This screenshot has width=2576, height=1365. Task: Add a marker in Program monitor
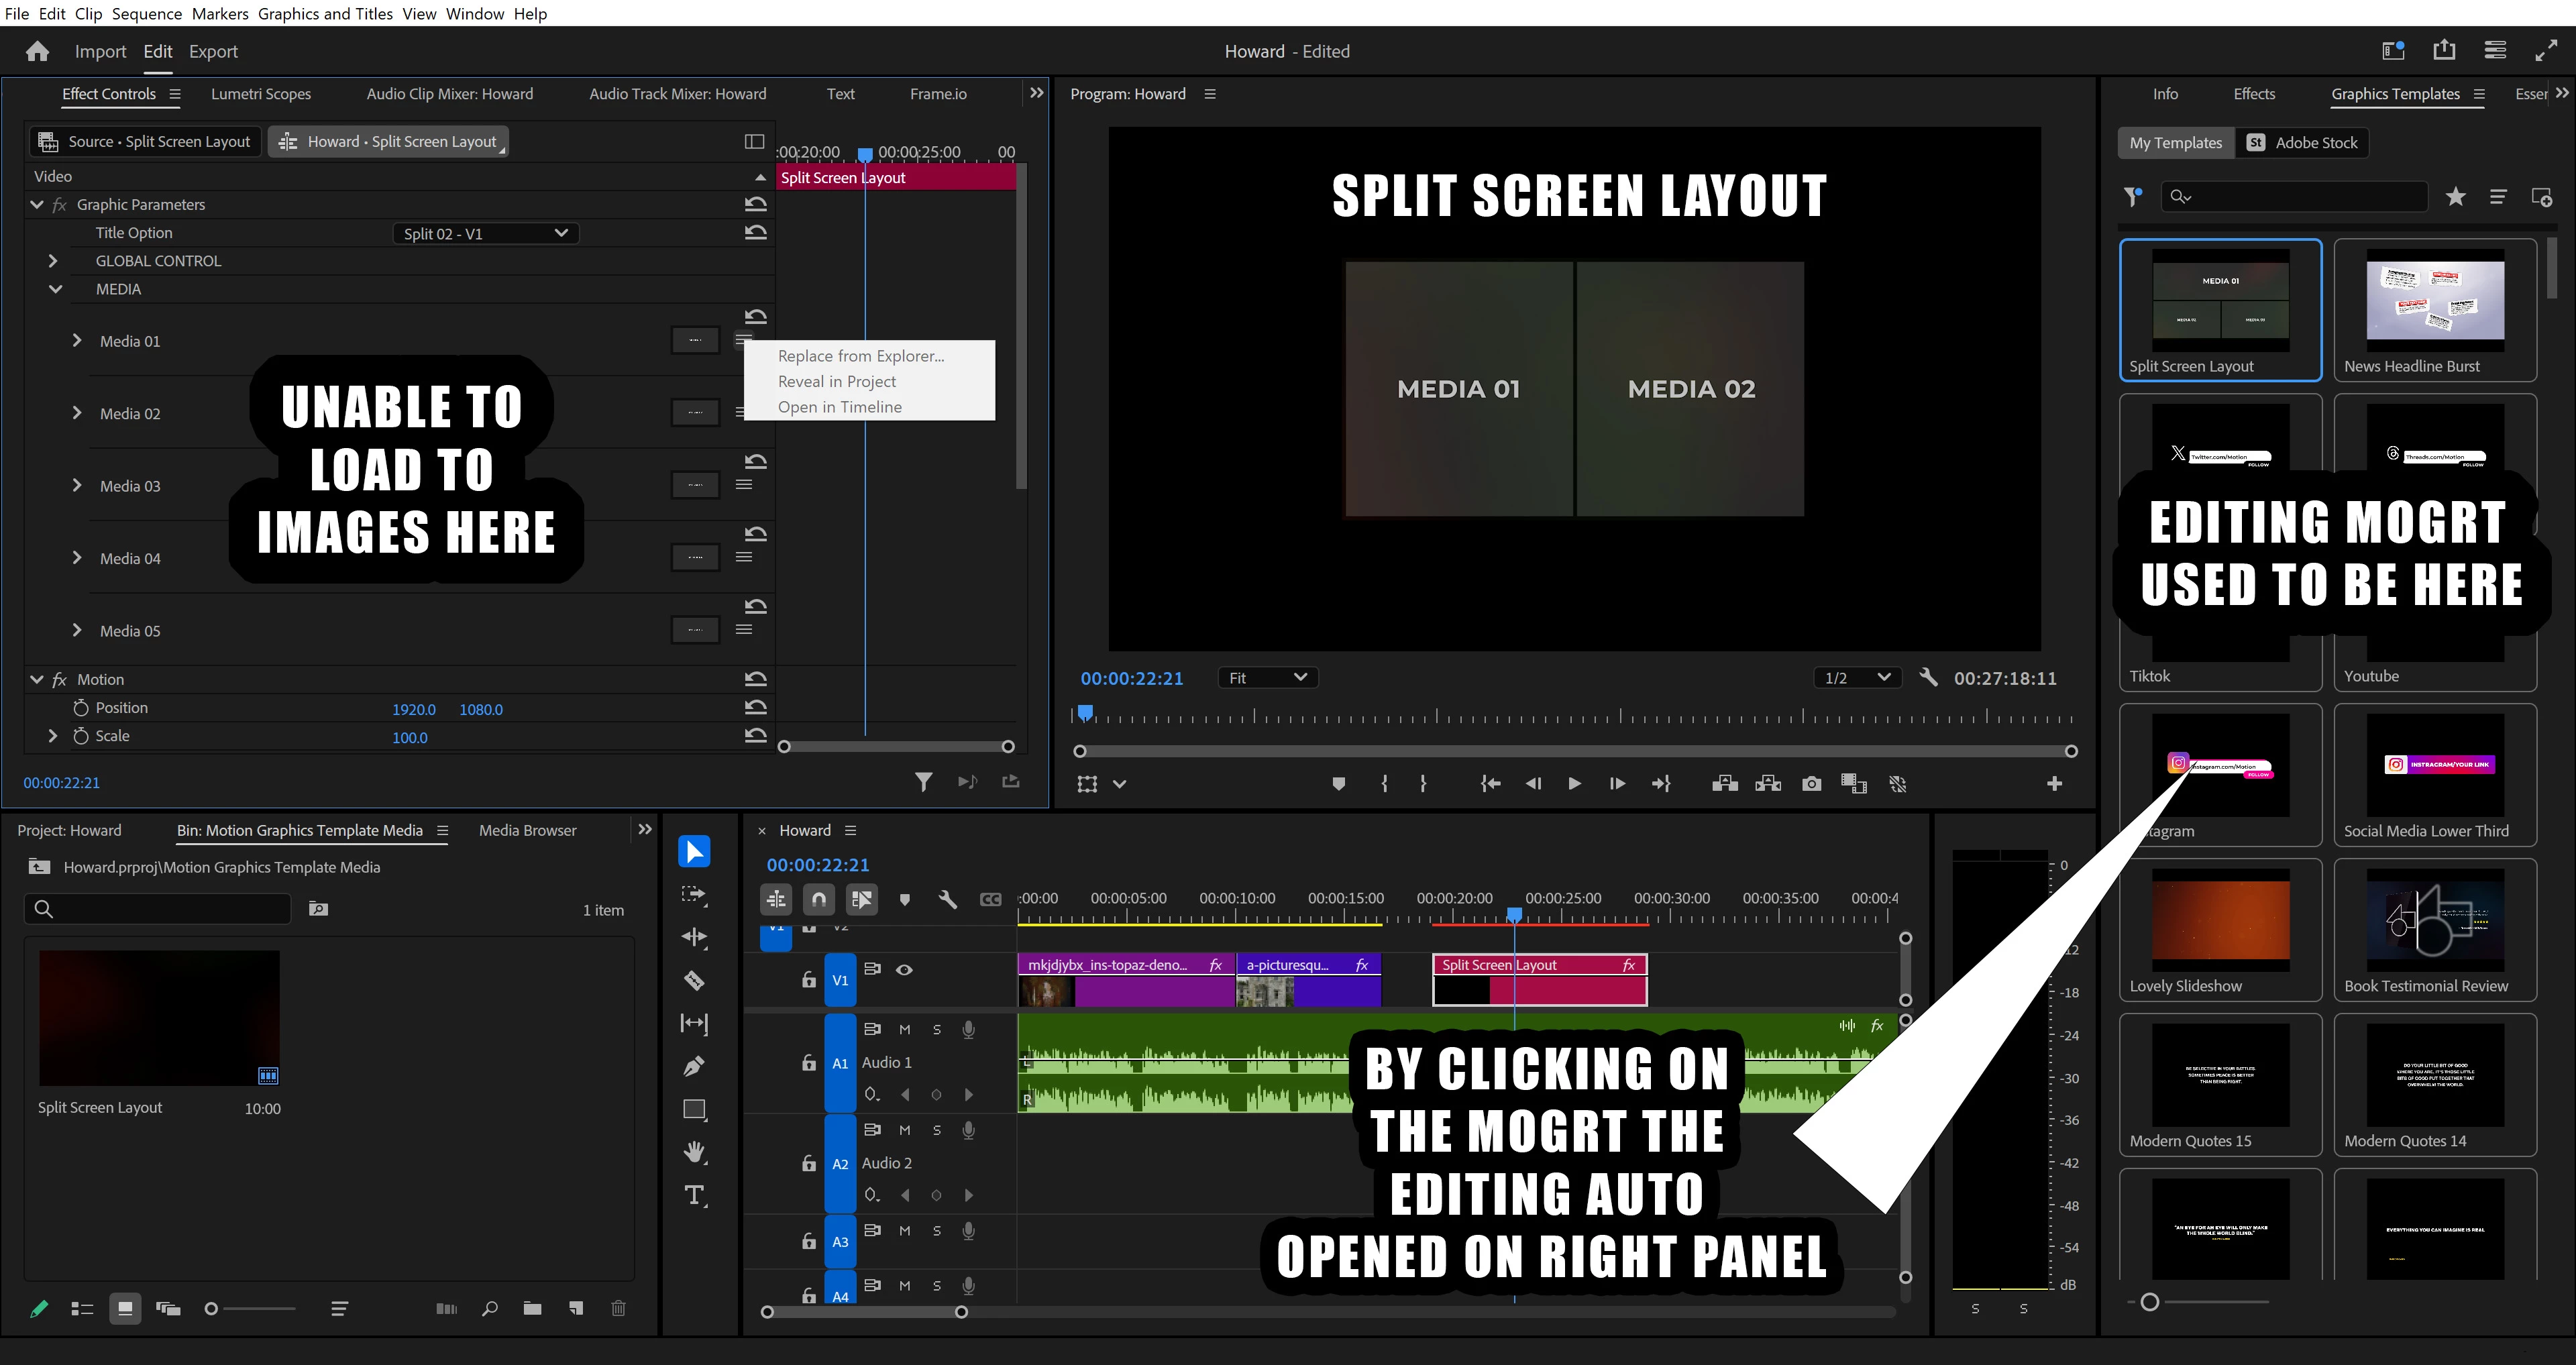click(x=1338, y=784)
